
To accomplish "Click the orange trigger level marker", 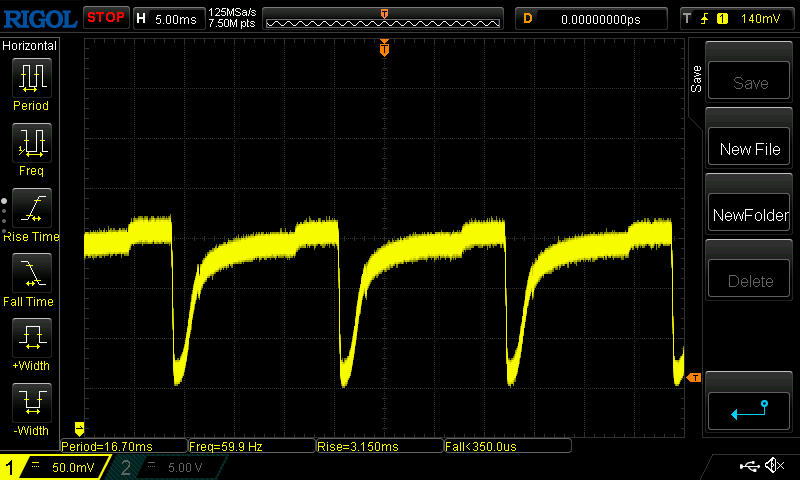I will 693,377.
